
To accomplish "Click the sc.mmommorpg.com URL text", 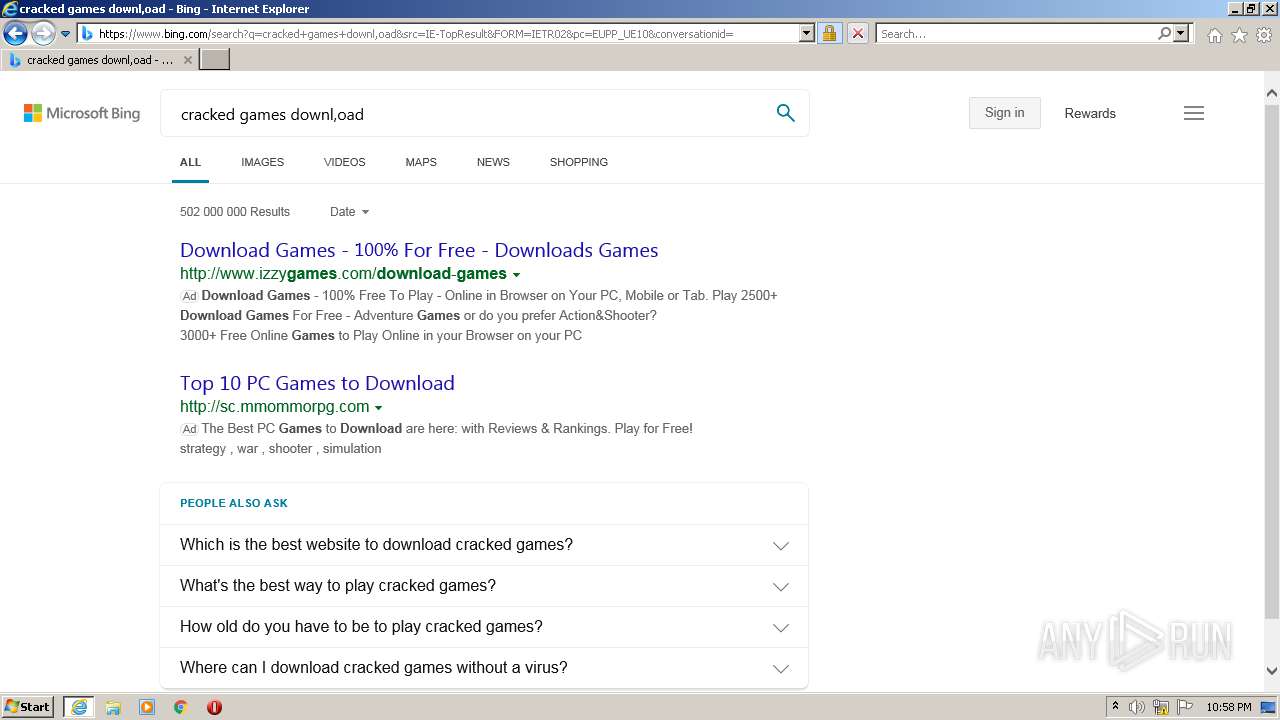I will pos(275,407).
